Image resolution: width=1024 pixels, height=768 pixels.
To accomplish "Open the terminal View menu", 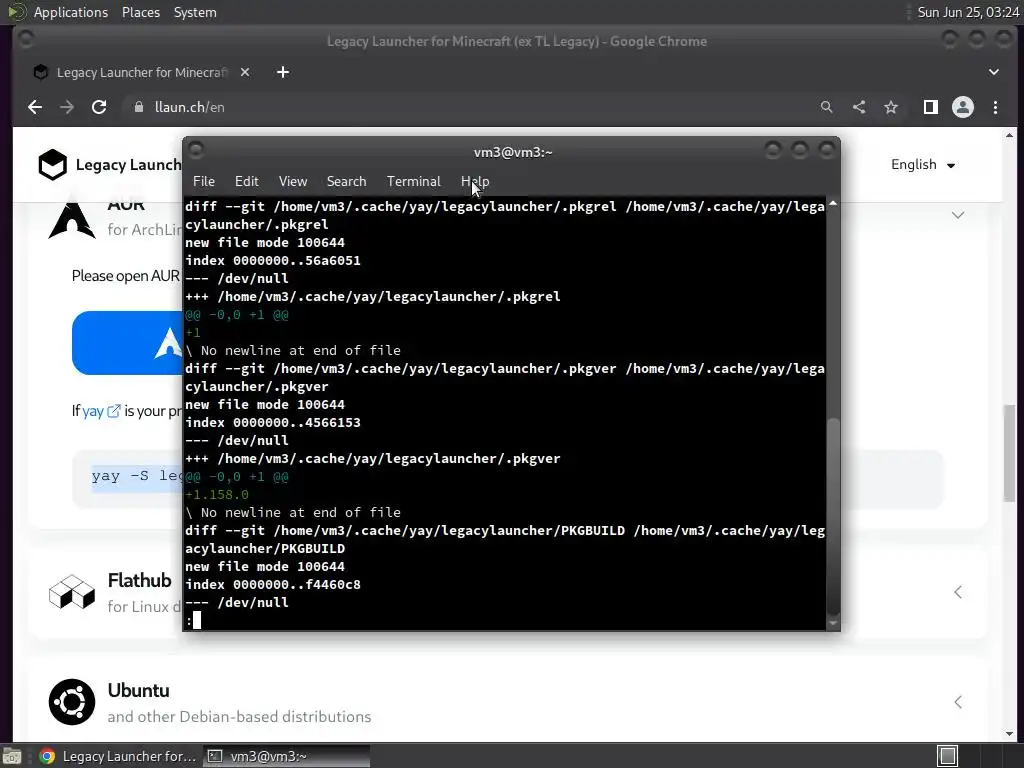I will 293,182.
